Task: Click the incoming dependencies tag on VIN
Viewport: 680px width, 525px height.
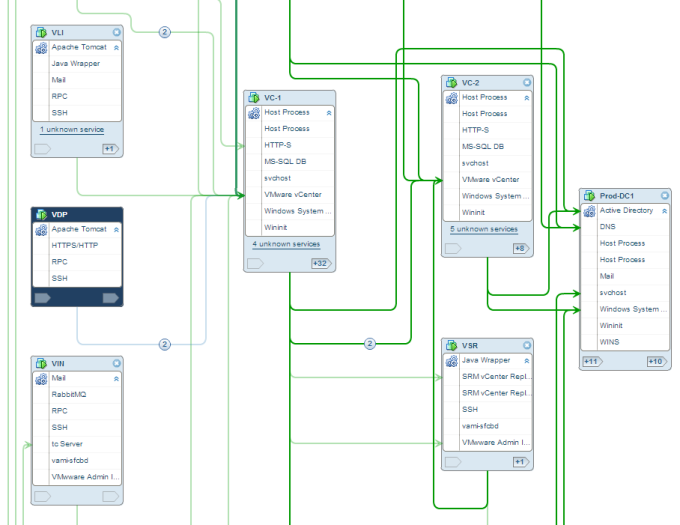Action: coord(42,496)
